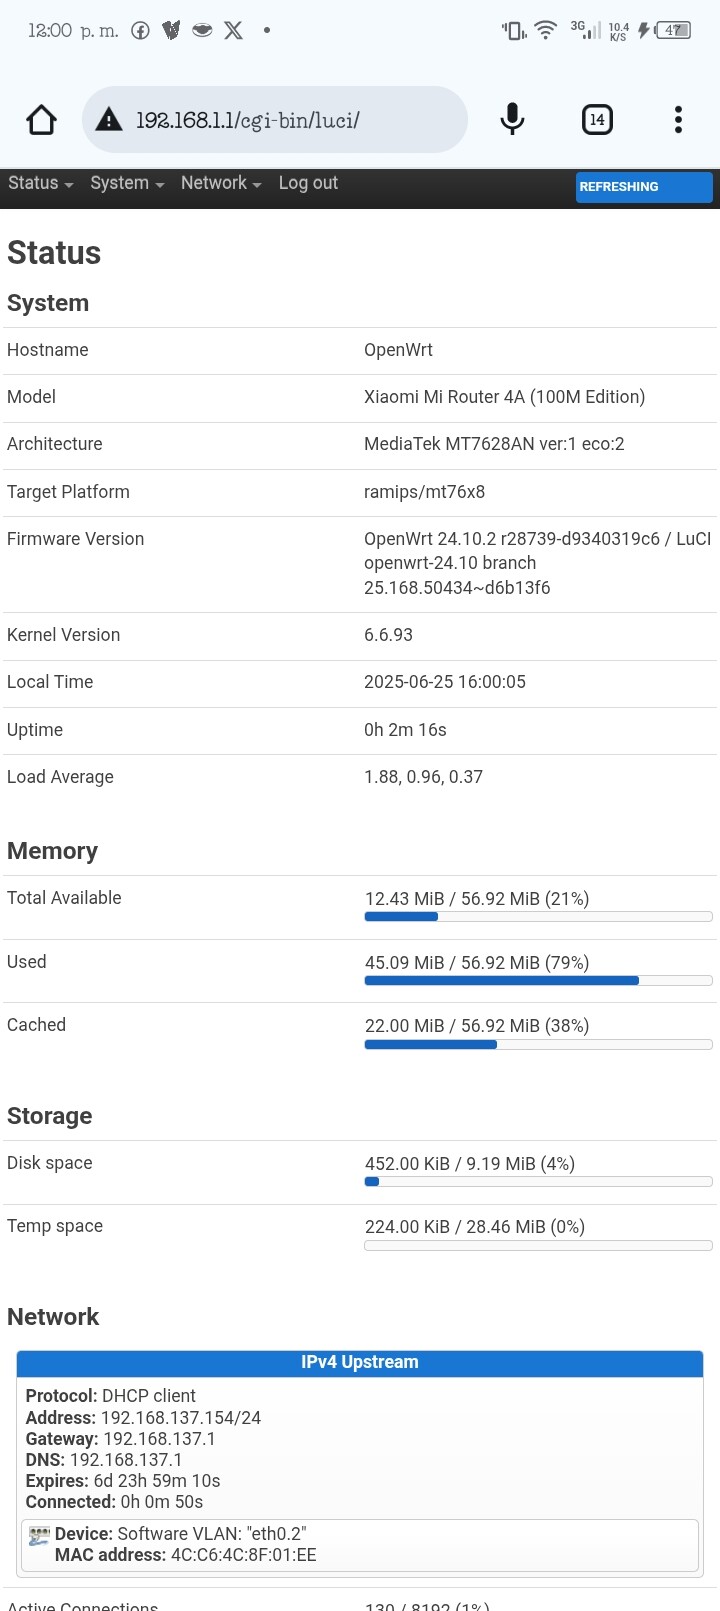720x1611 pixels.
Task: Expand the Network dropdown menu
Action: tap(221, 183)
